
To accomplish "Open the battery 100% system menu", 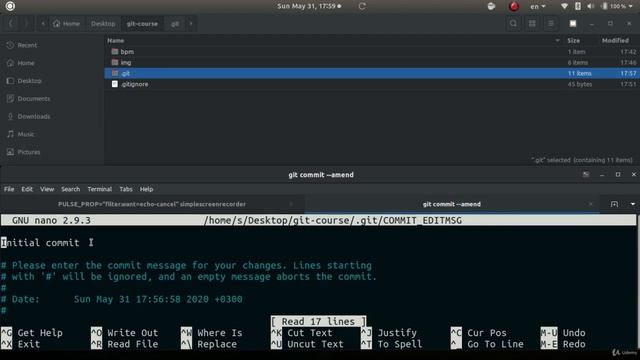I will tap(617, 6).
